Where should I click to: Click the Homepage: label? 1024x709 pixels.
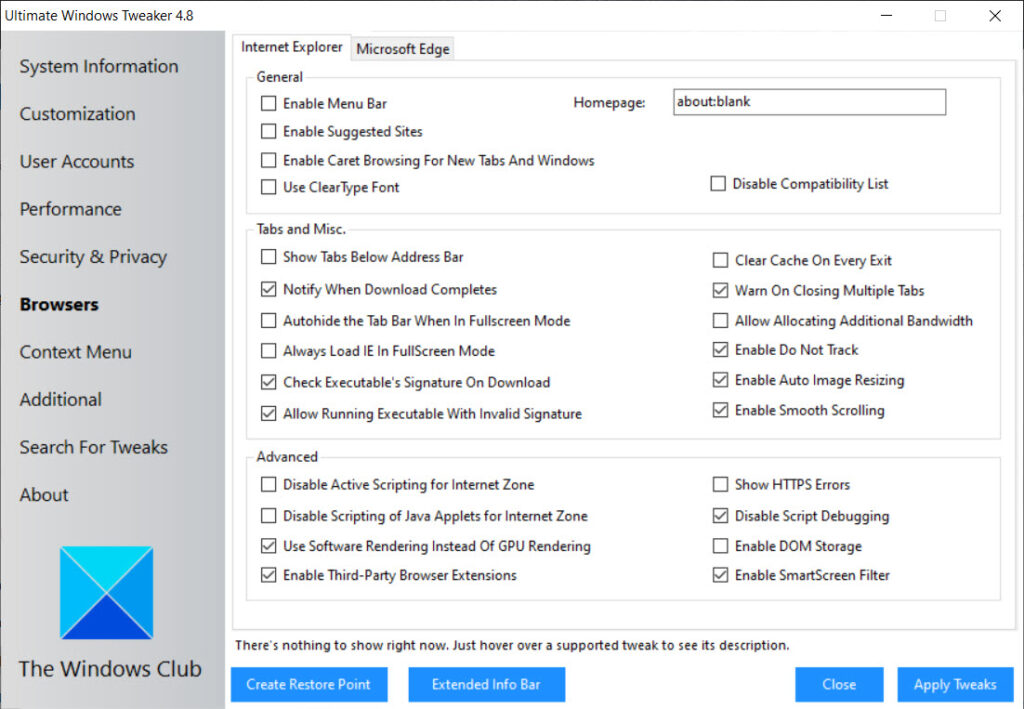[609, 102]
